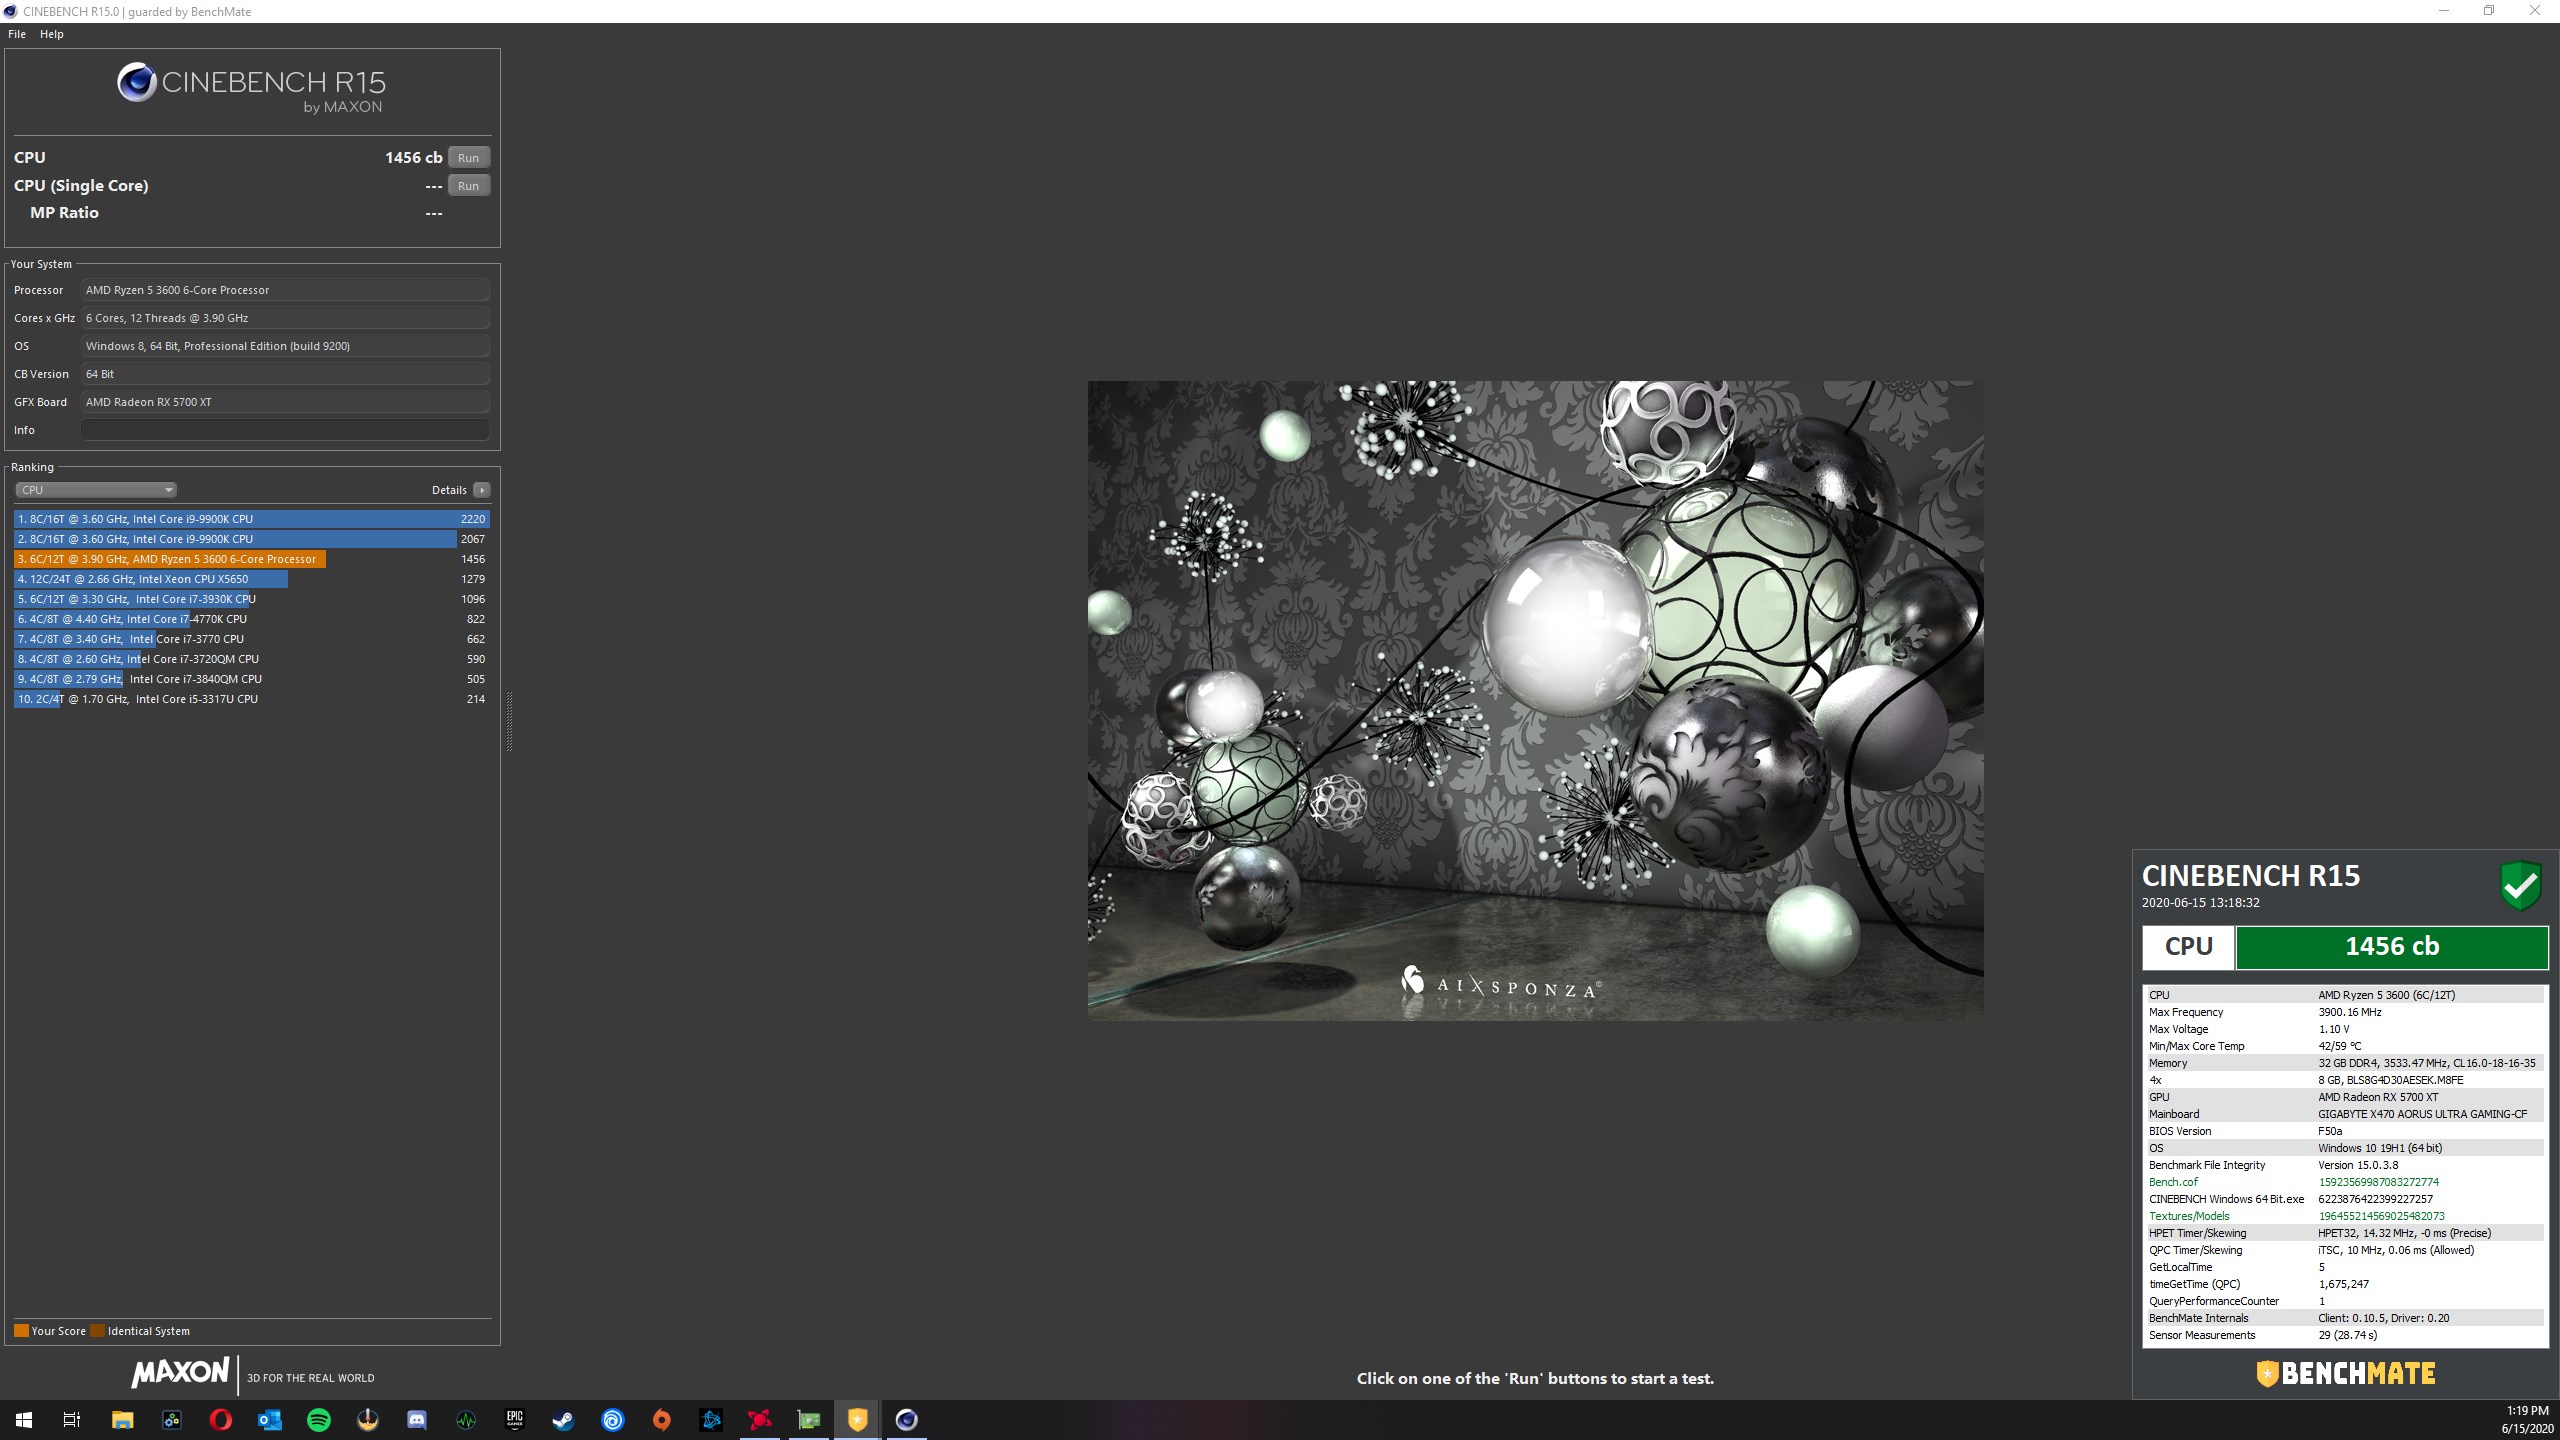Click the green 1456 cb result bar
Viewport: 2560px width, 1440px height.
pos(2391,947)
